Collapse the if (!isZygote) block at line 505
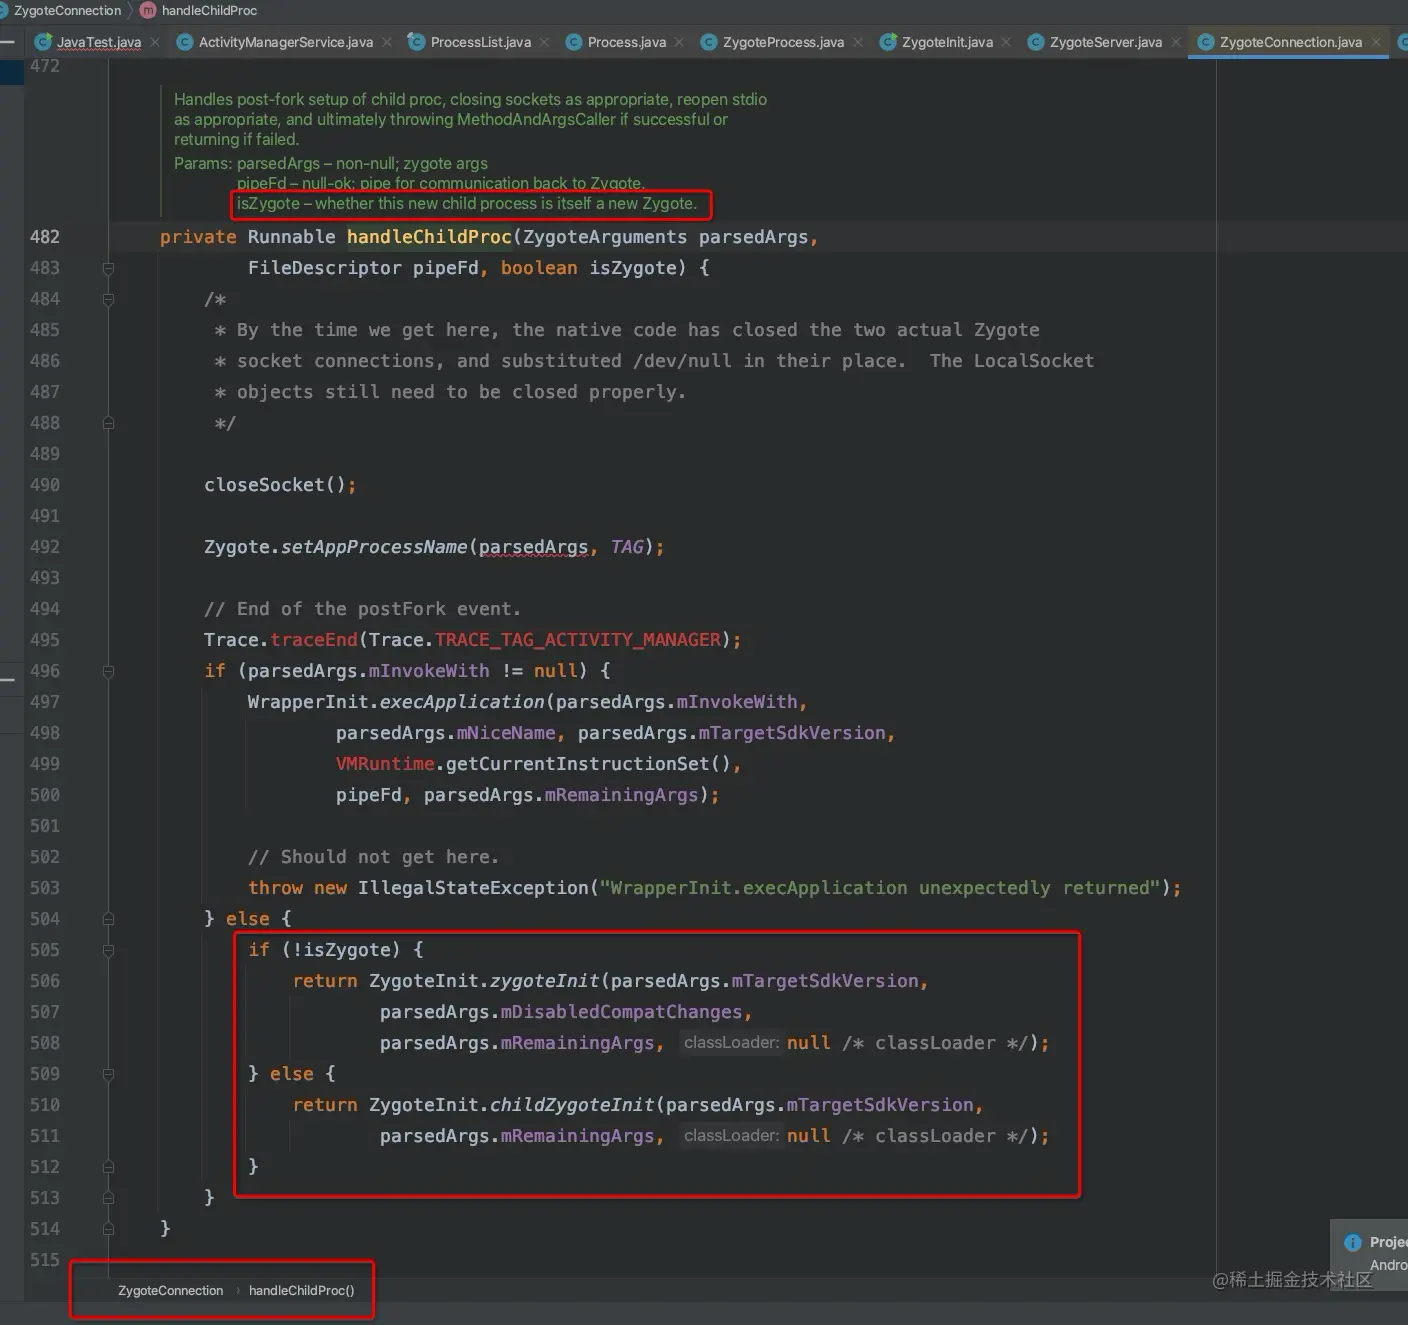Screen dimensions: 1408x1325 (x=108, y=950)
